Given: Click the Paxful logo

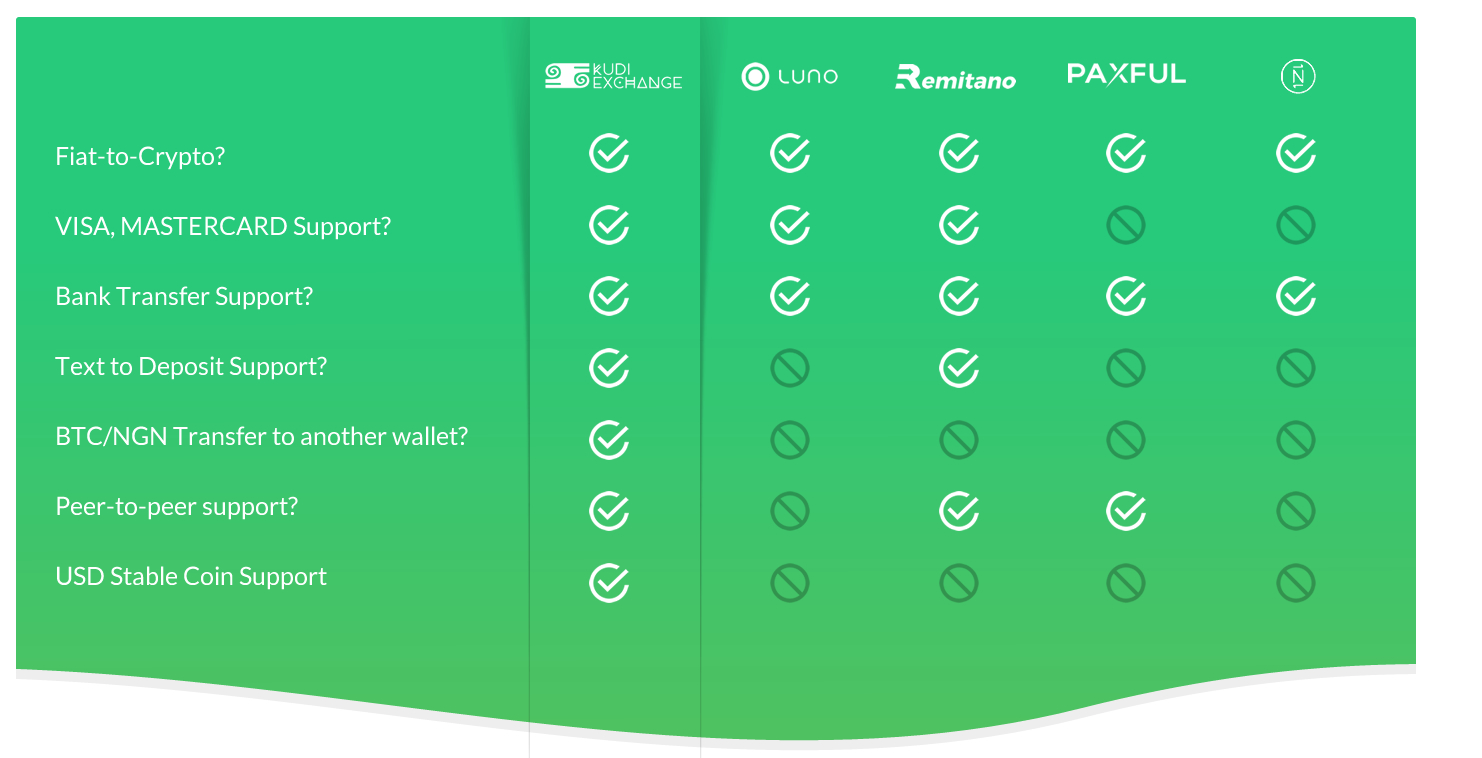Looking at the screenshot, I should click(1126, 74).
